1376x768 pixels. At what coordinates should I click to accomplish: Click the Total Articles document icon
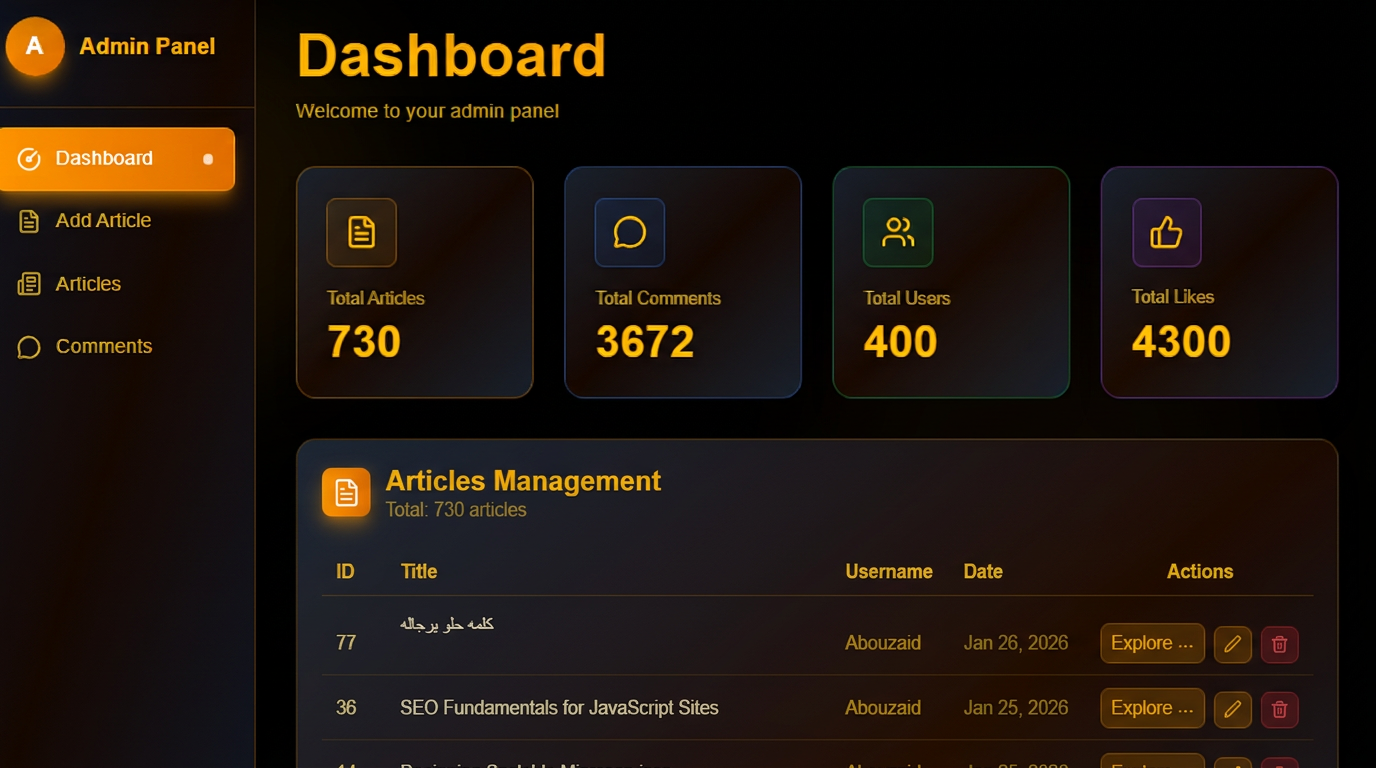[361, 232]
